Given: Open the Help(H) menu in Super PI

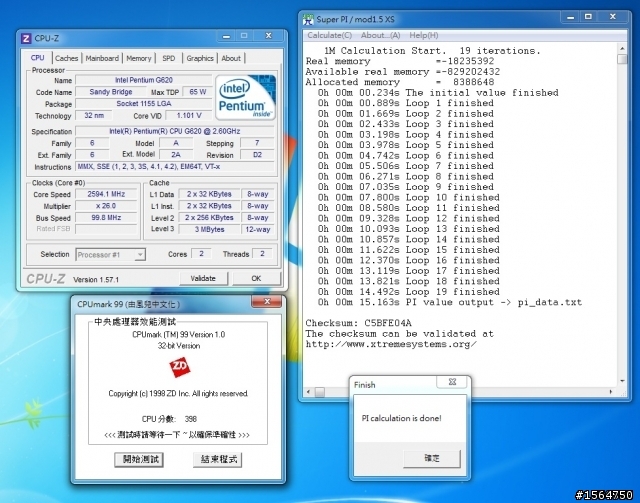Looking at the screenshot, I should [424, 36].
